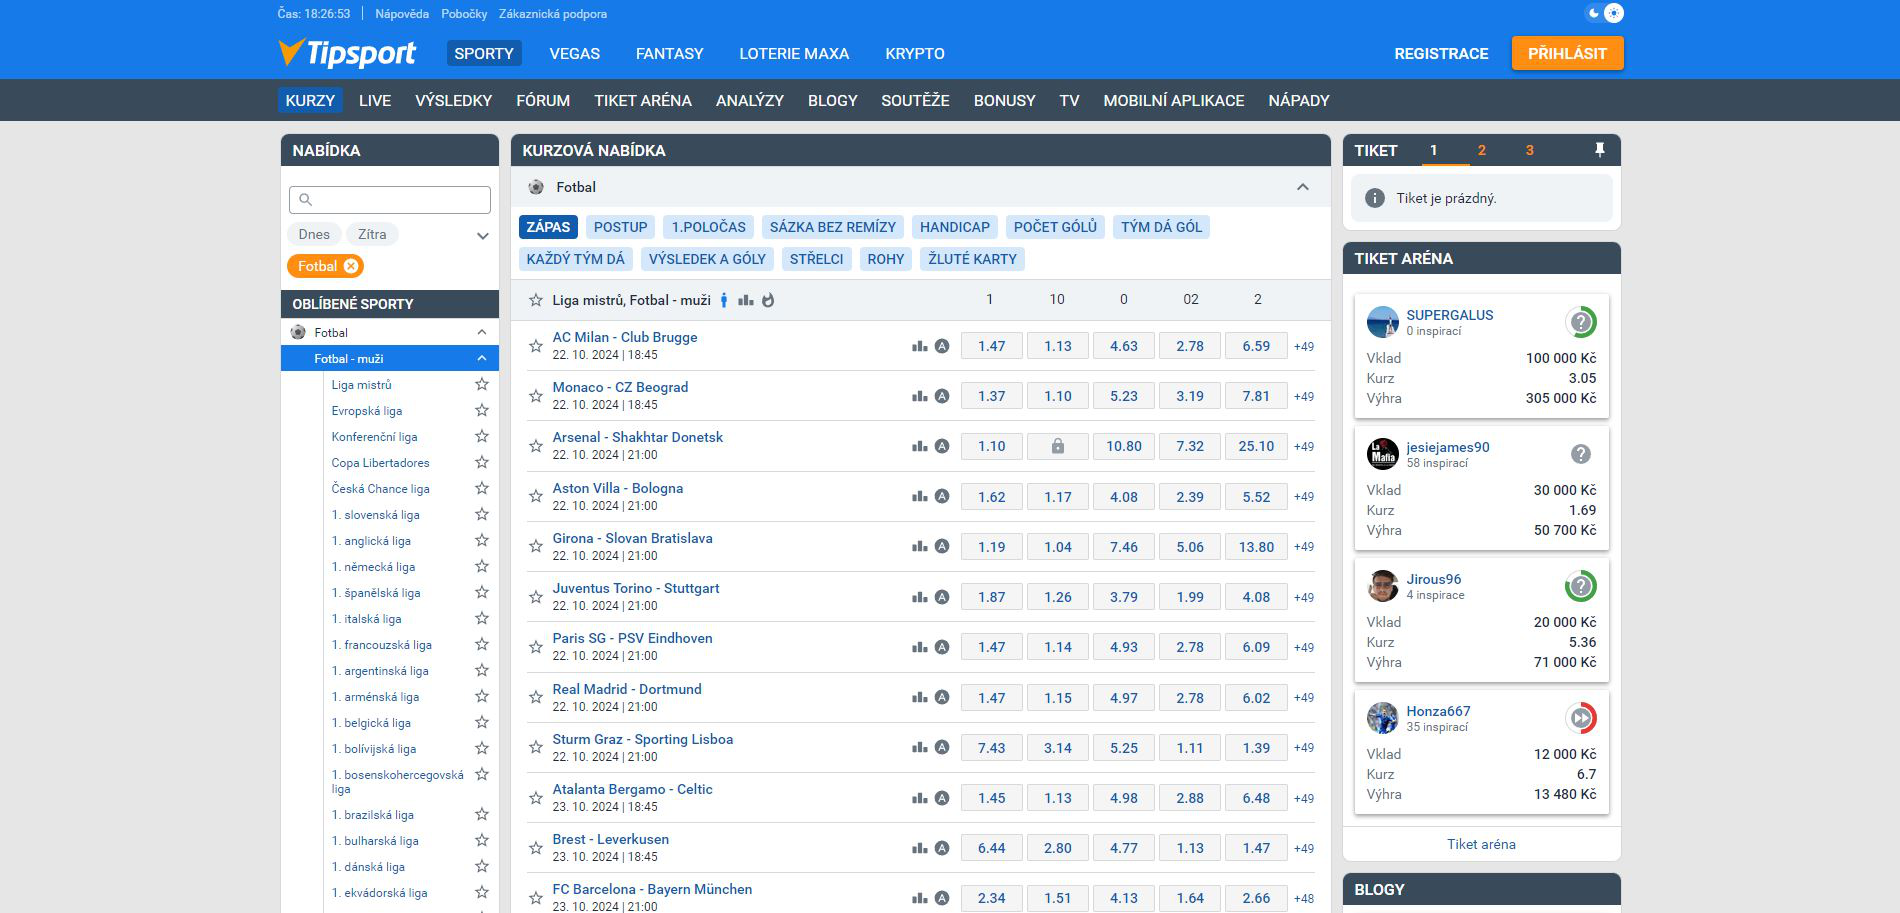Open the Tiket aréna link at bottom
Image resolution: width=1900 pixels, height=913 pixels.
pos(1481,844)
